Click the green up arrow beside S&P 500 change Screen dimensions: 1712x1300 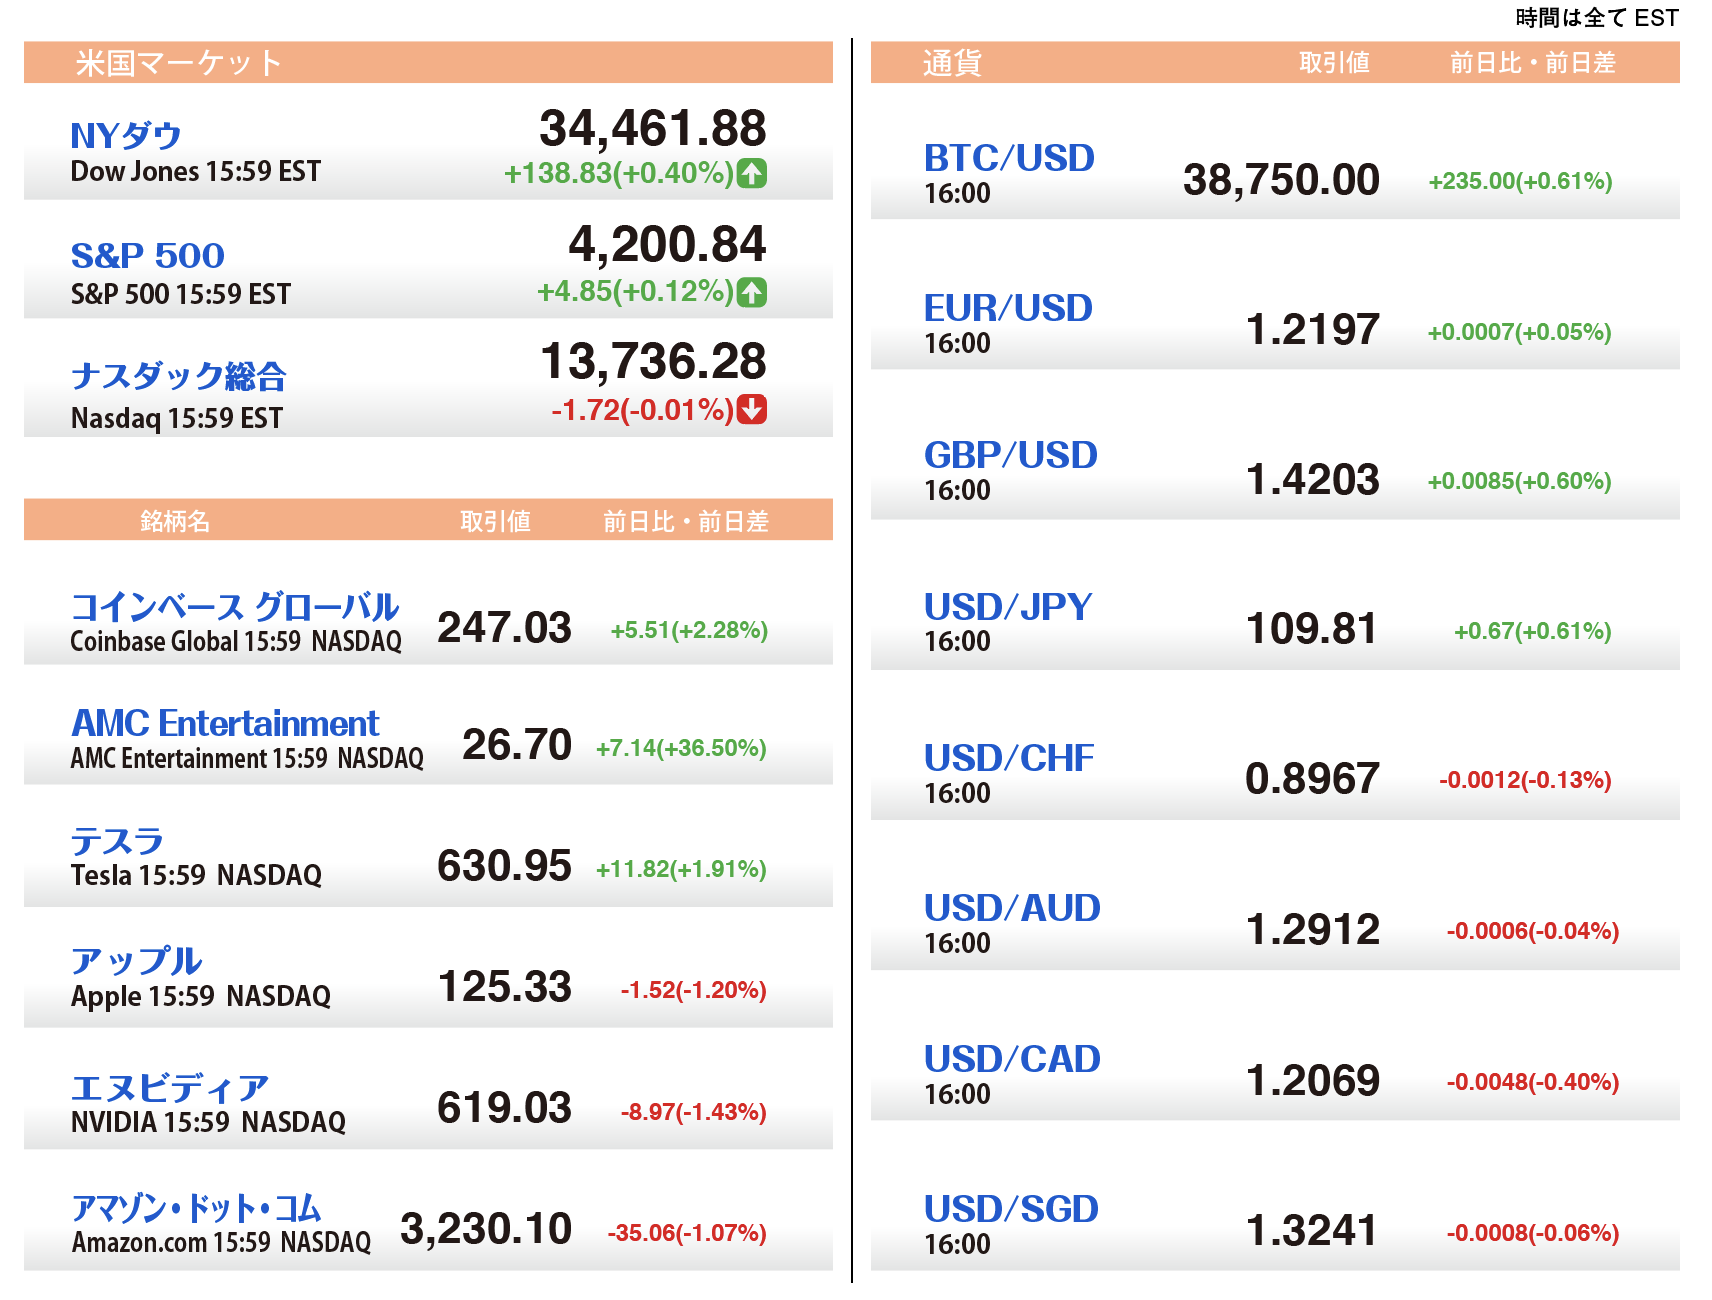coord(752,292)
